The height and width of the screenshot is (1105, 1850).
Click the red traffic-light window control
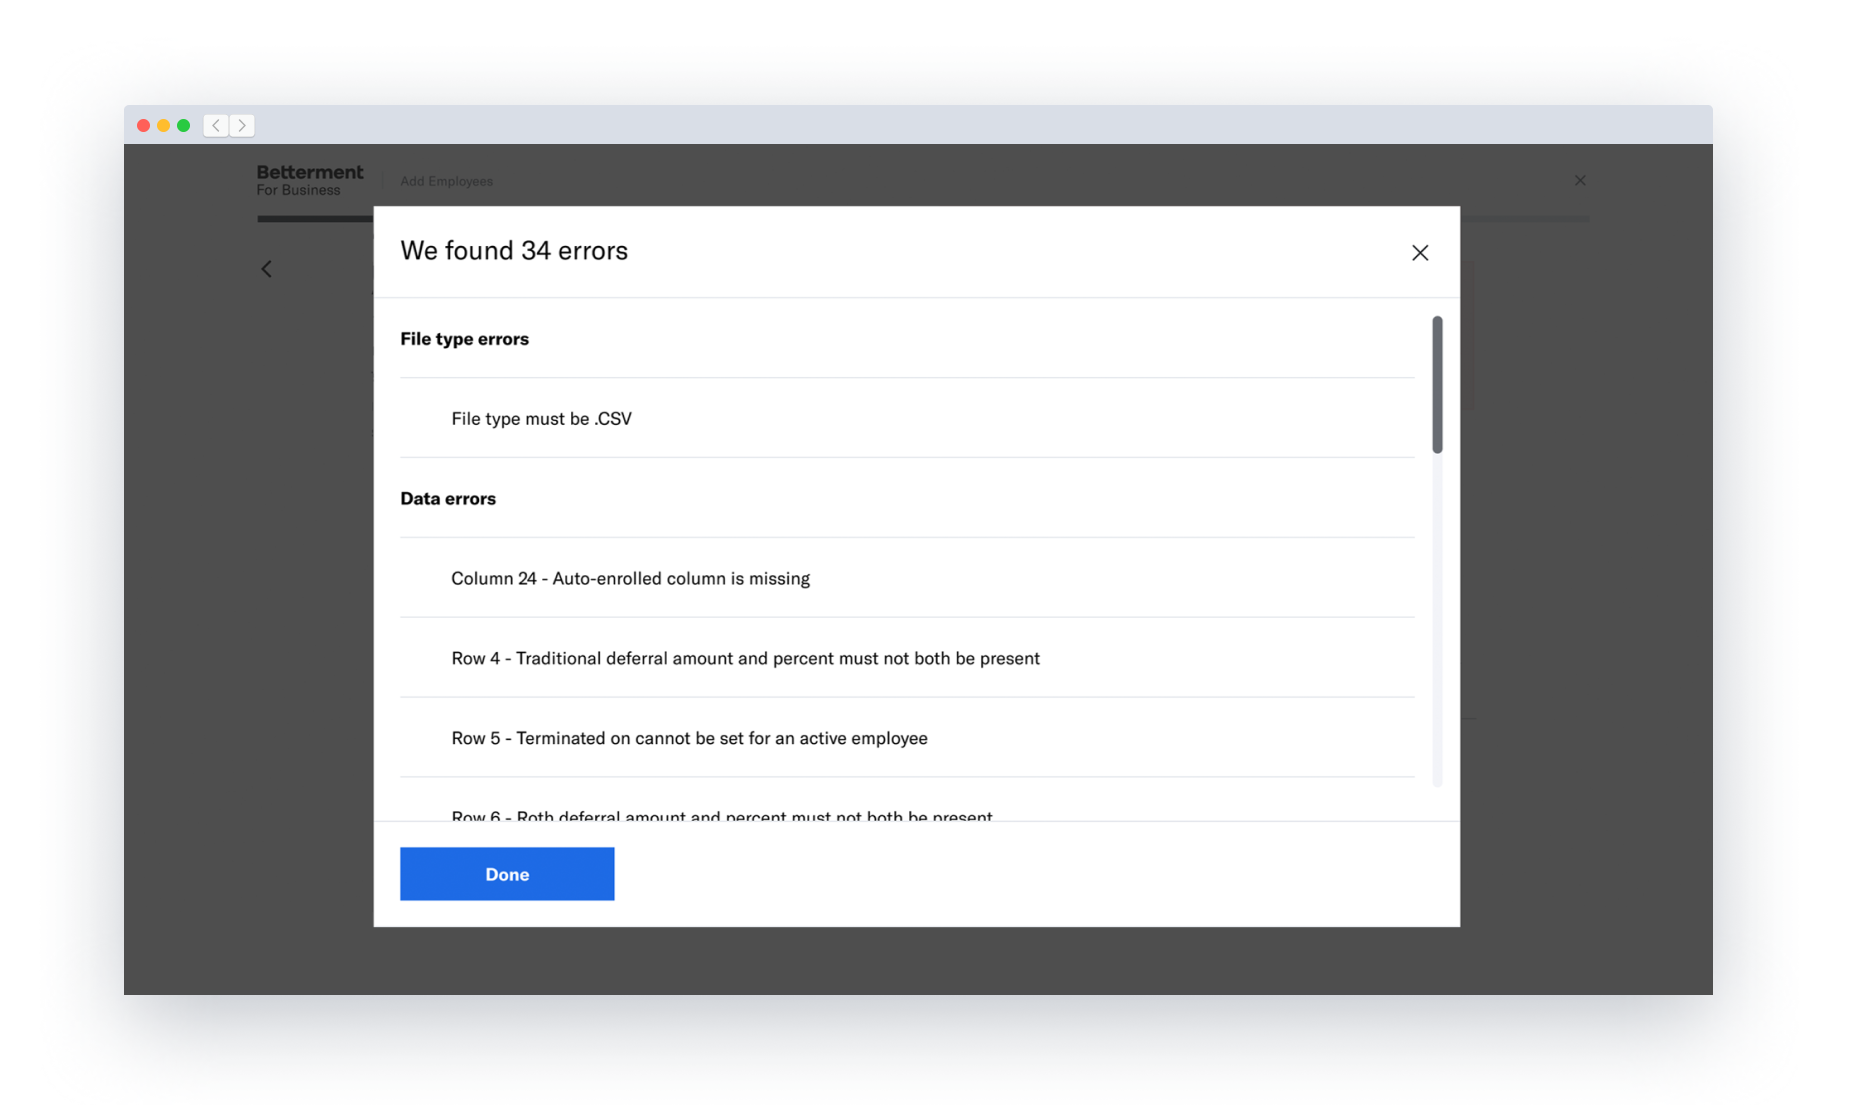point(142,125)
